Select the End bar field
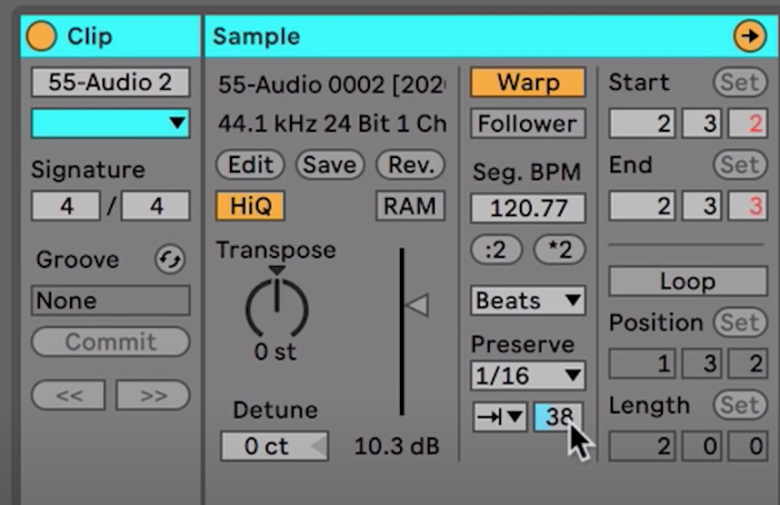The height and width of the screenshot is (505, 780). pyautogui.click(x=642, y=205)
